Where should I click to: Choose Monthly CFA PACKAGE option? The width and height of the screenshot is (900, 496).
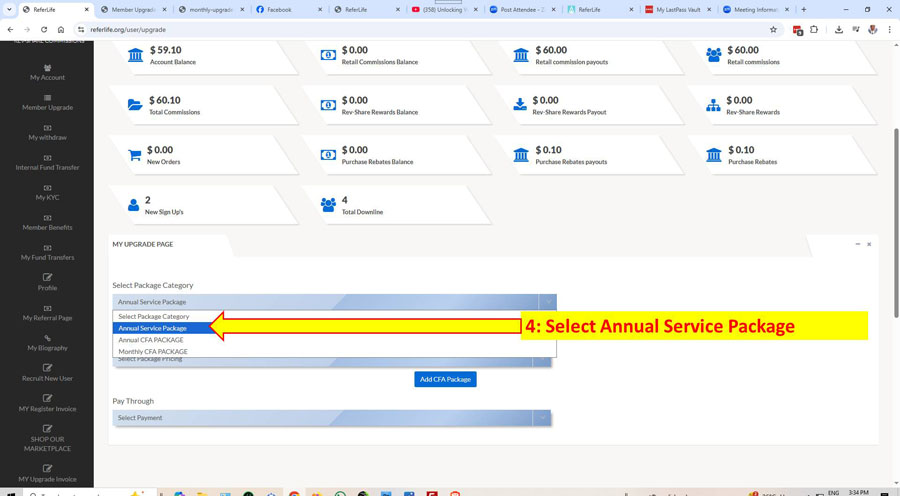(153, 351)
